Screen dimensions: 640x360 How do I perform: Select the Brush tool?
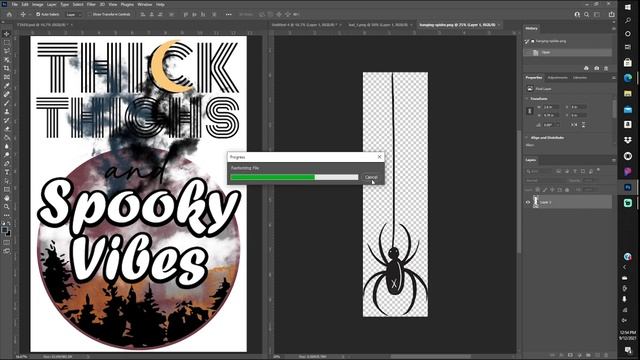coord(7,103)
